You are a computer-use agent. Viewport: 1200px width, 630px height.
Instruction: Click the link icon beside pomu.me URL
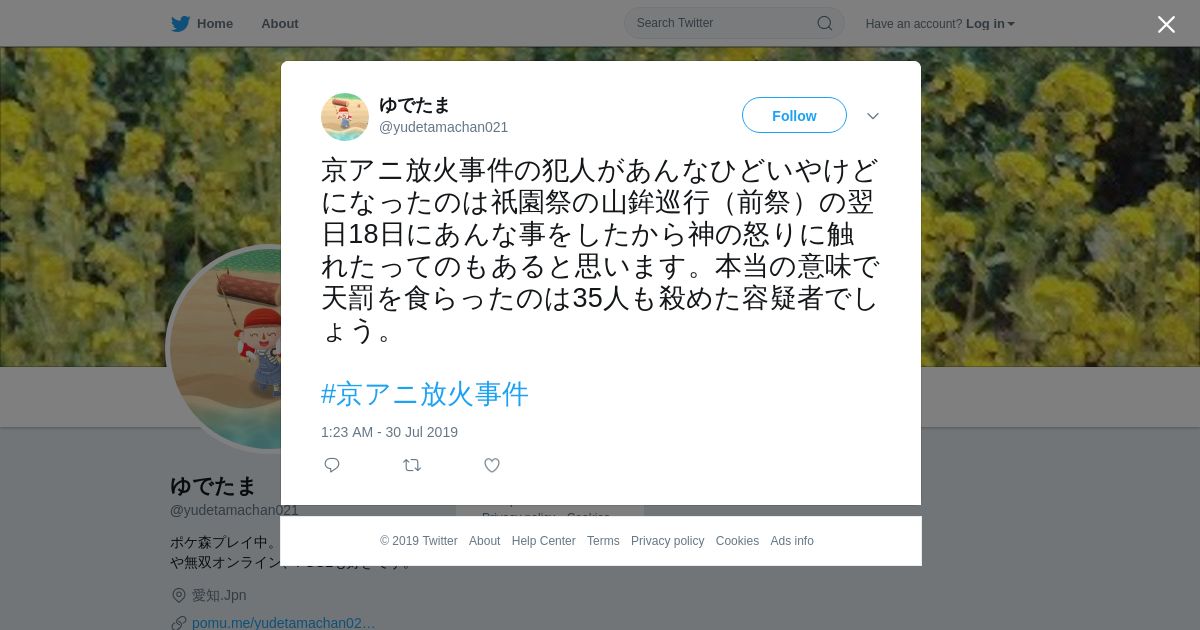[179, 623]
